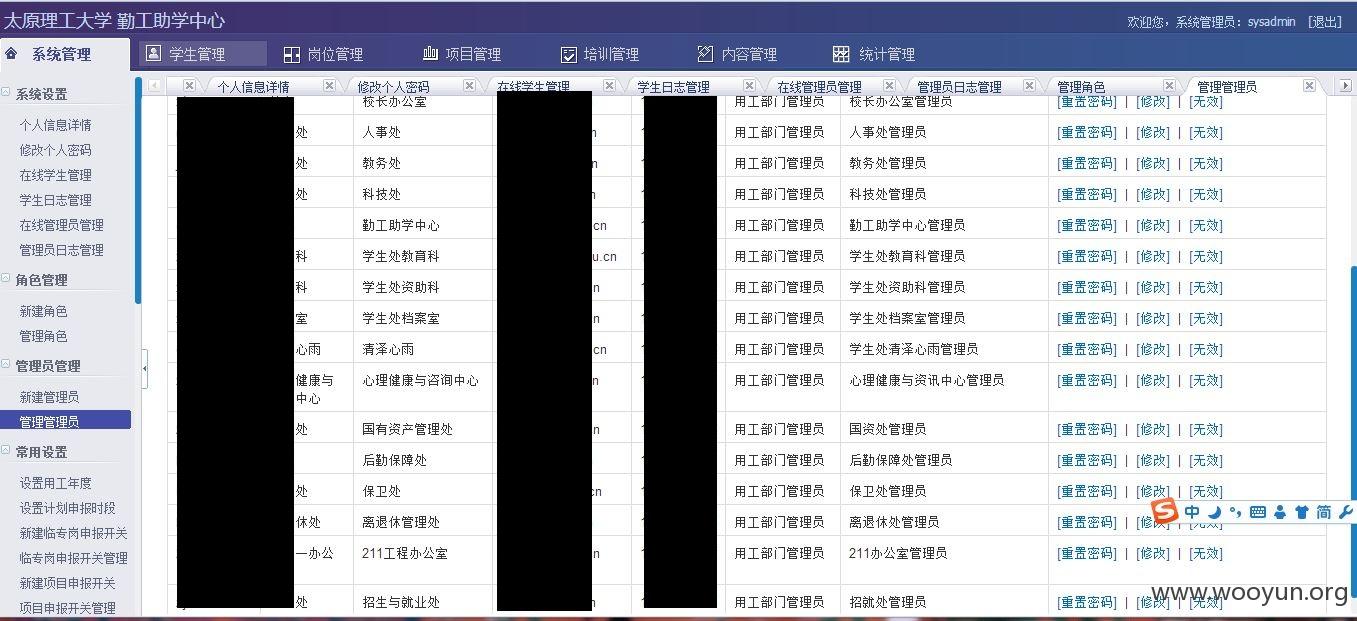The image size is (1357, 621).
Task: Click 修改 for 教务处管理员
Action: click(1153, 163)
